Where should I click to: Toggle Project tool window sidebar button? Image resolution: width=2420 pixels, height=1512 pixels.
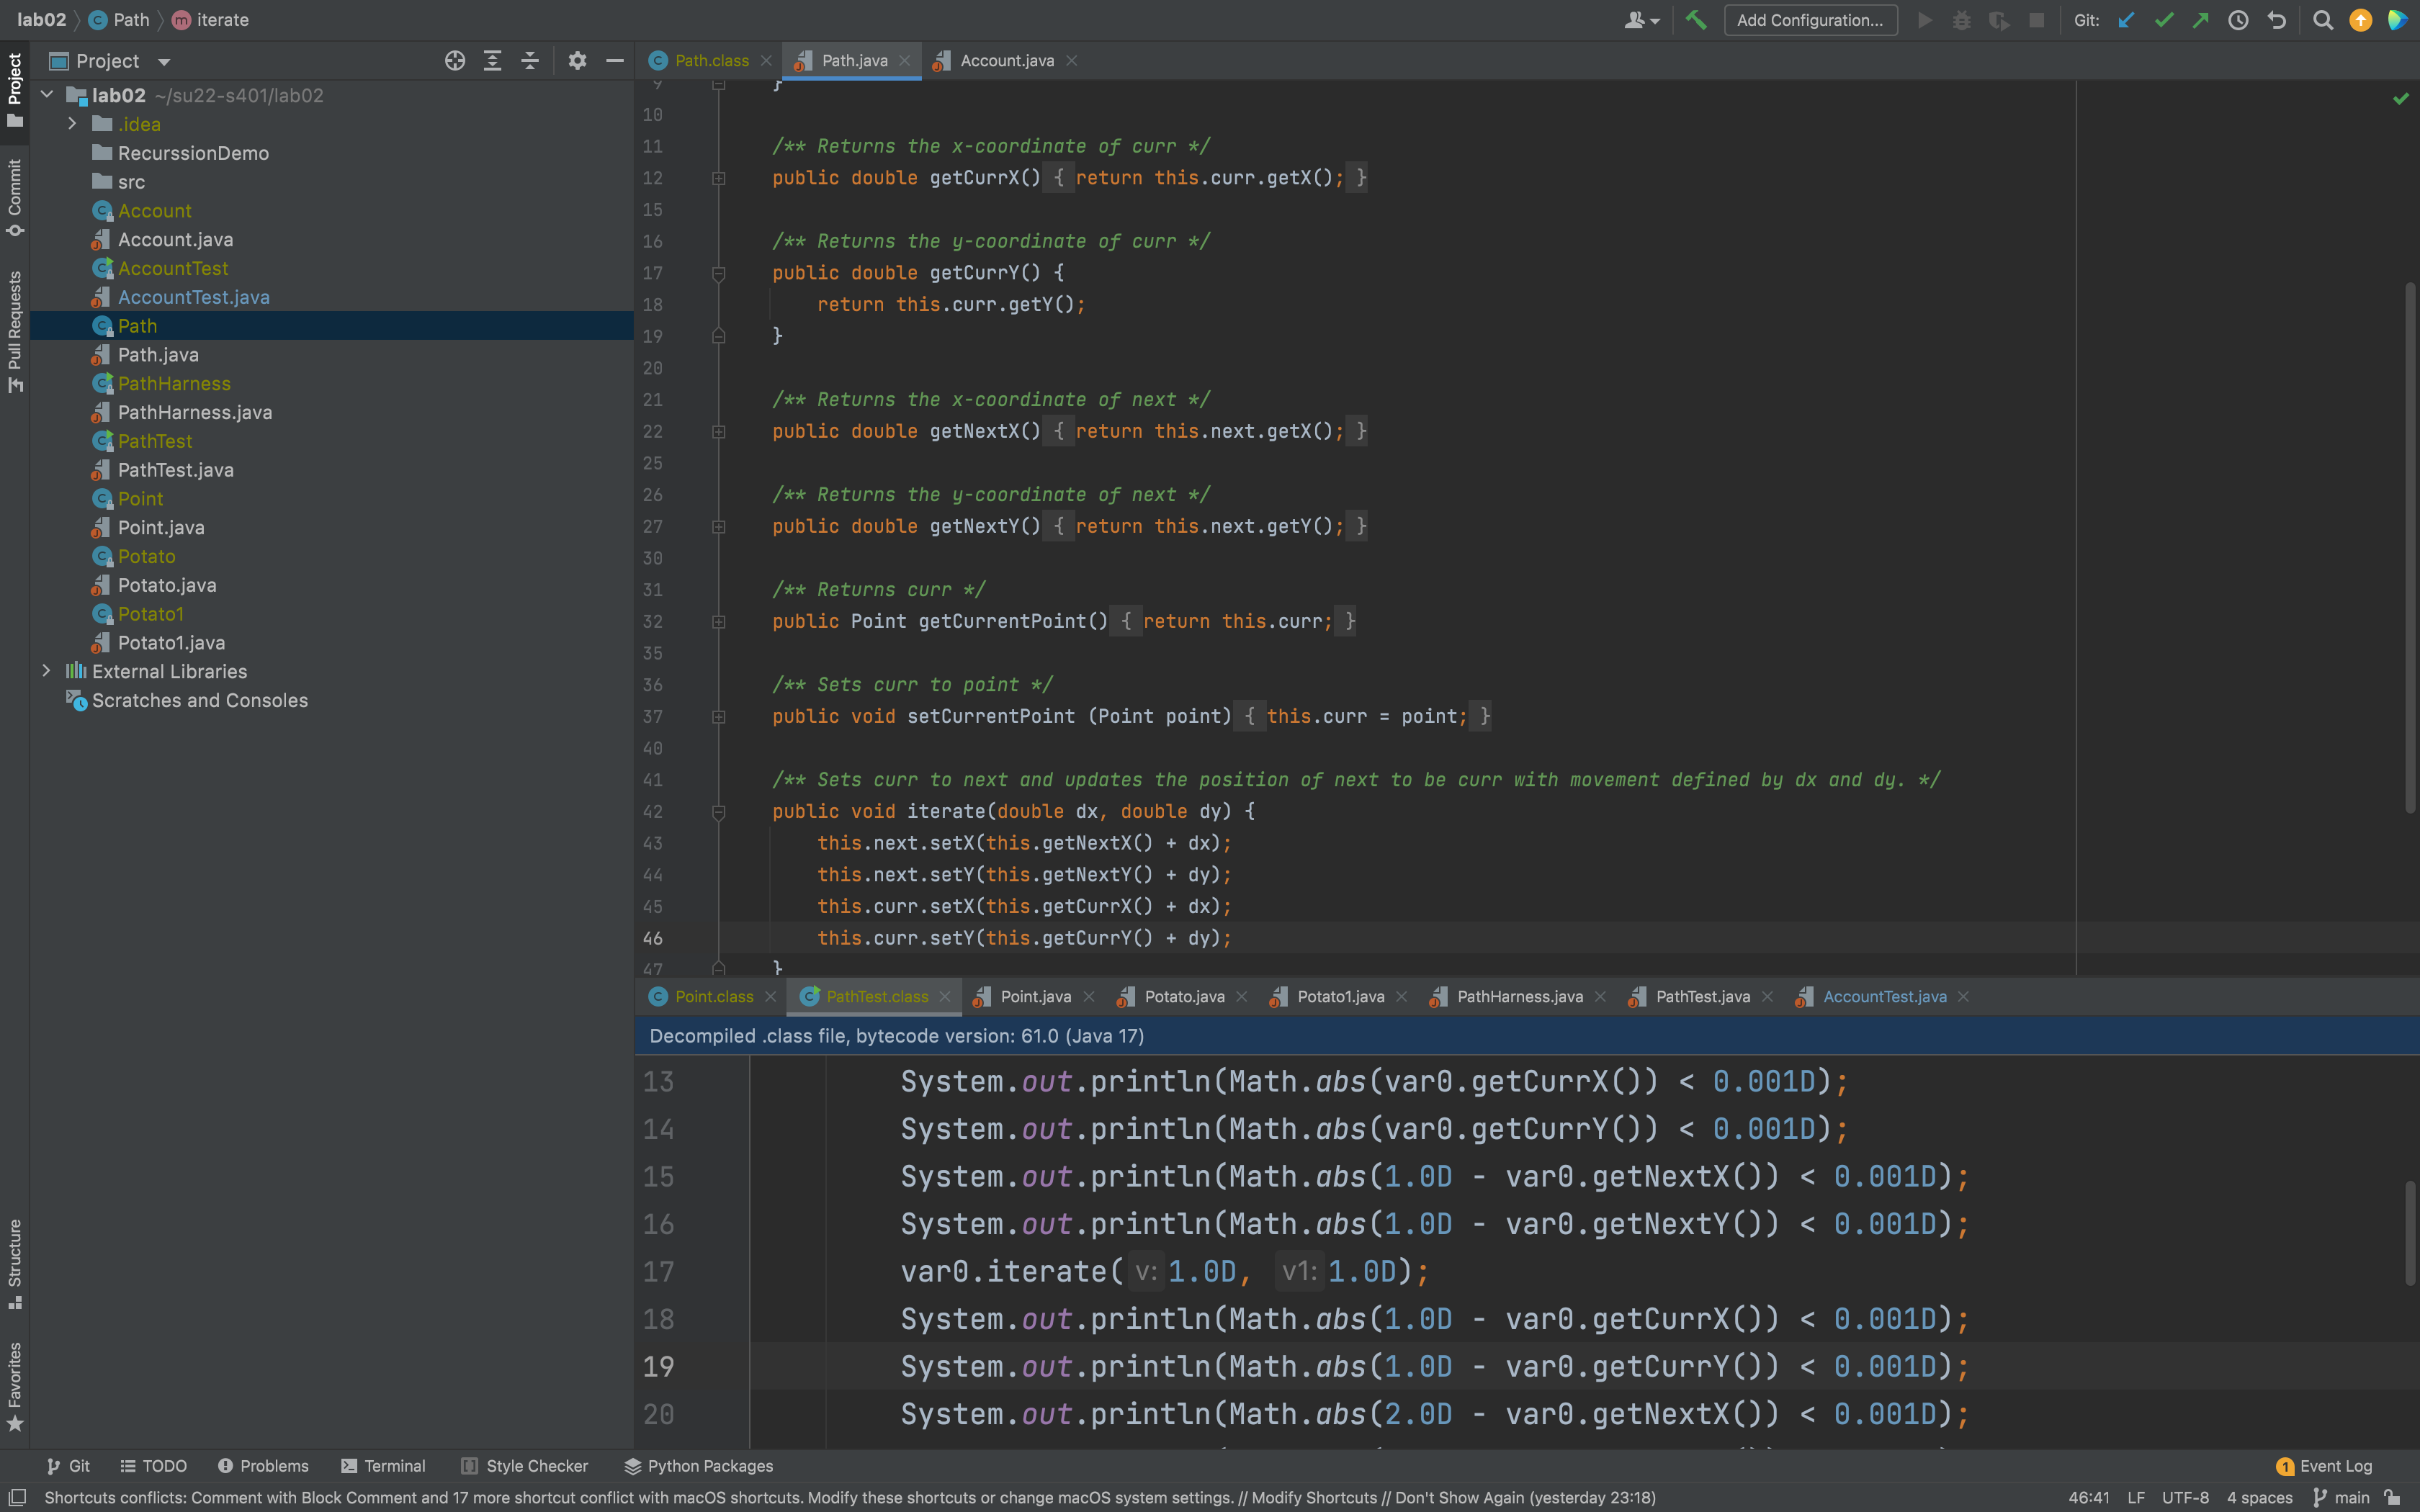[x=15, y=90]
